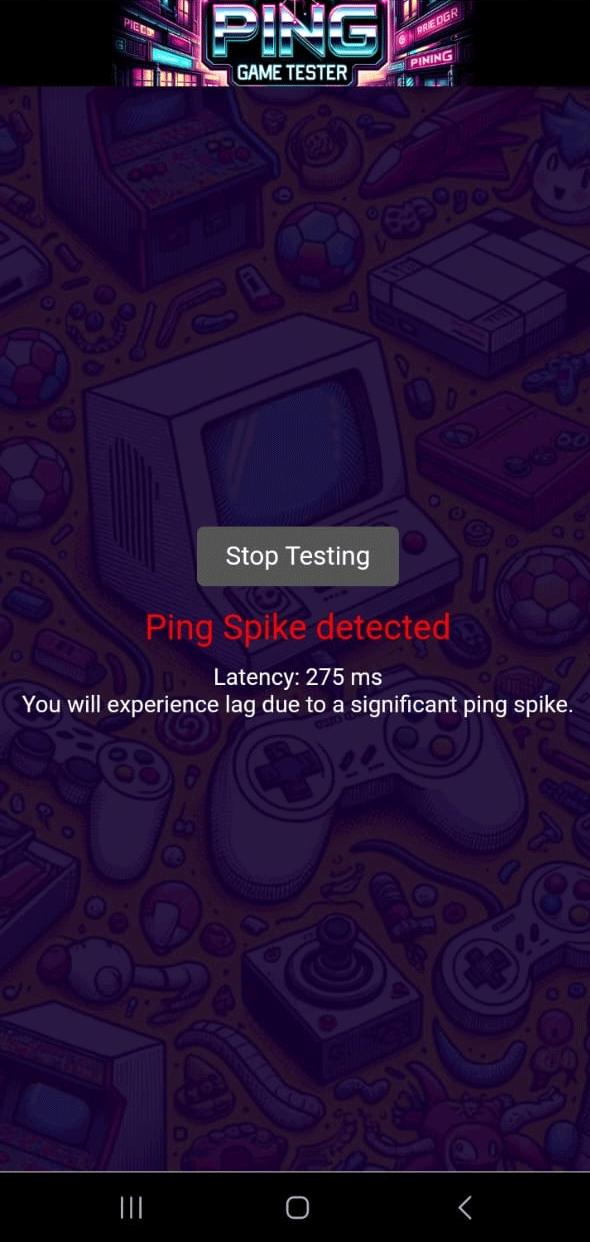Go to the Android home screen
This screenshot has width=590, height=1242.
pos(297,1207)
